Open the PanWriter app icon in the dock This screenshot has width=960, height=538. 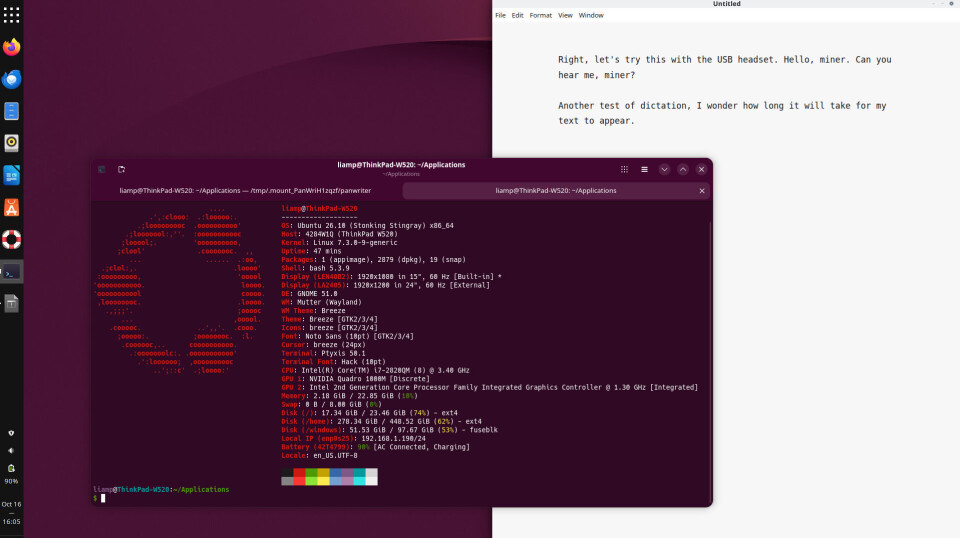(x=11, y=304)
